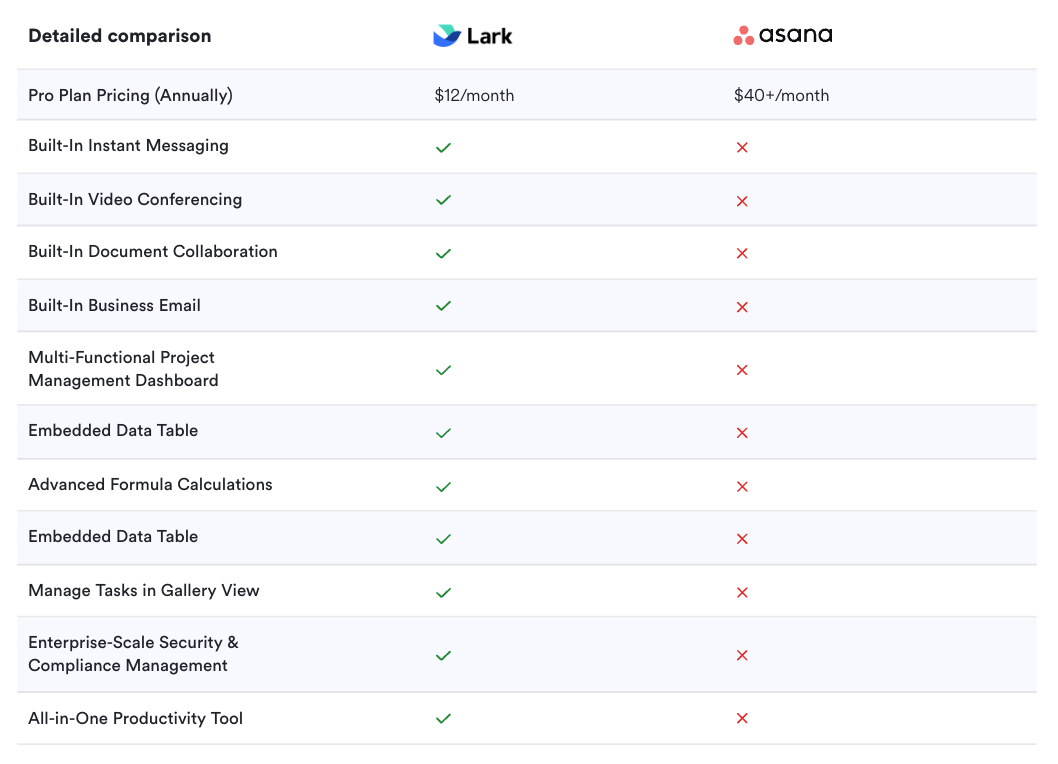Click the Lark checkmark for Advanced Formula Calculations
Viewport: 1058px width, 764px height.
coord(443,487)
